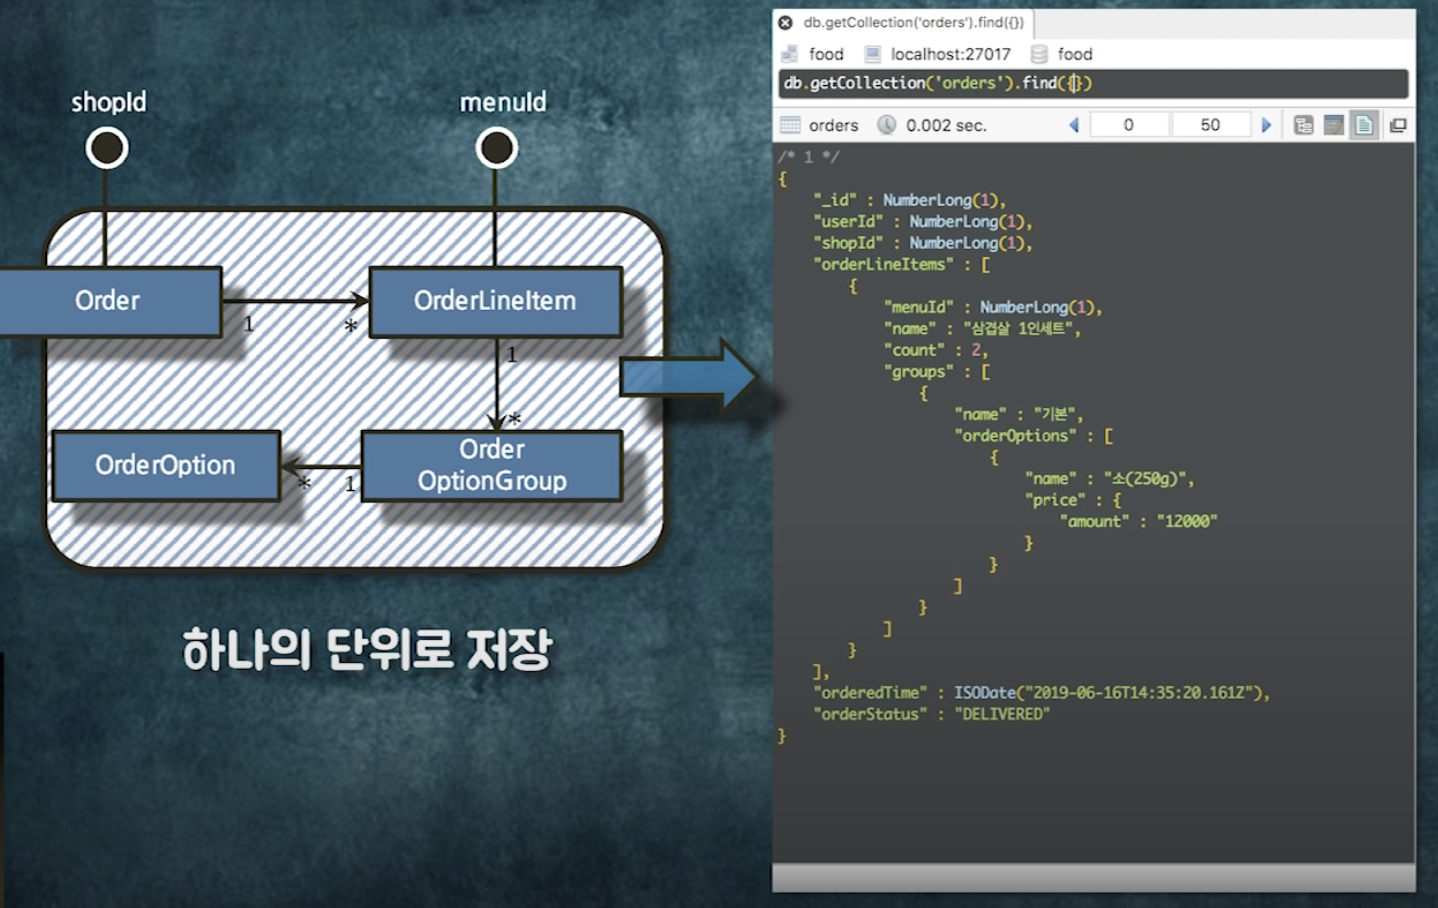Click the orders collection table icon
Image resolution: width=1438 pixels, height=908 pixels.
pyautogui.click(x=790, y=125)
